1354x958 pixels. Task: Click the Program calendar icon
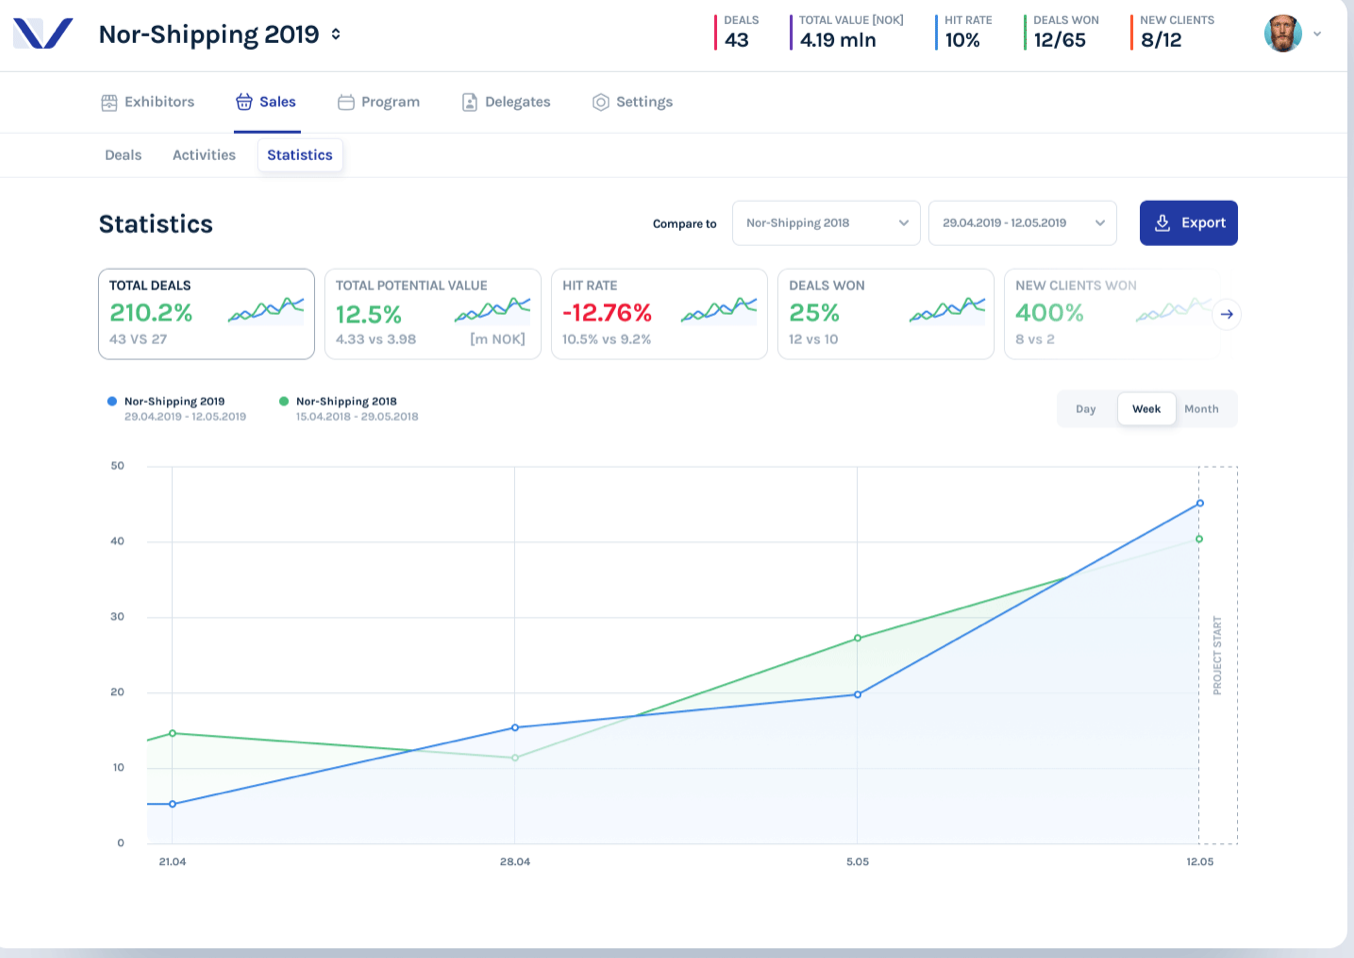346,102
